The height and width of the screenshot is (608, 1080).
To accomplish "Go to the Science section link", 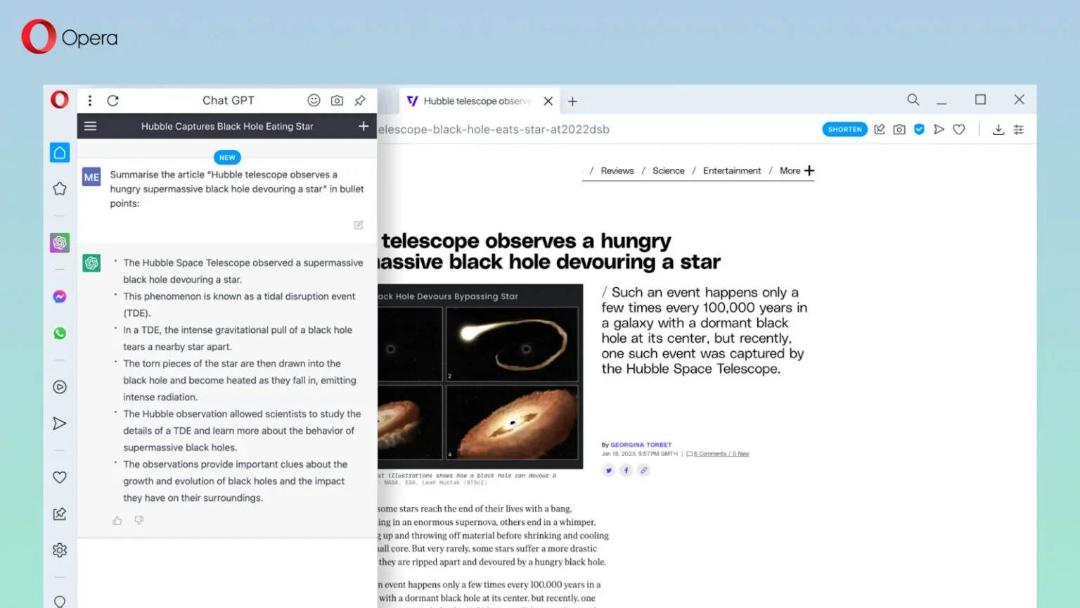I will click(x=668, y=171).
